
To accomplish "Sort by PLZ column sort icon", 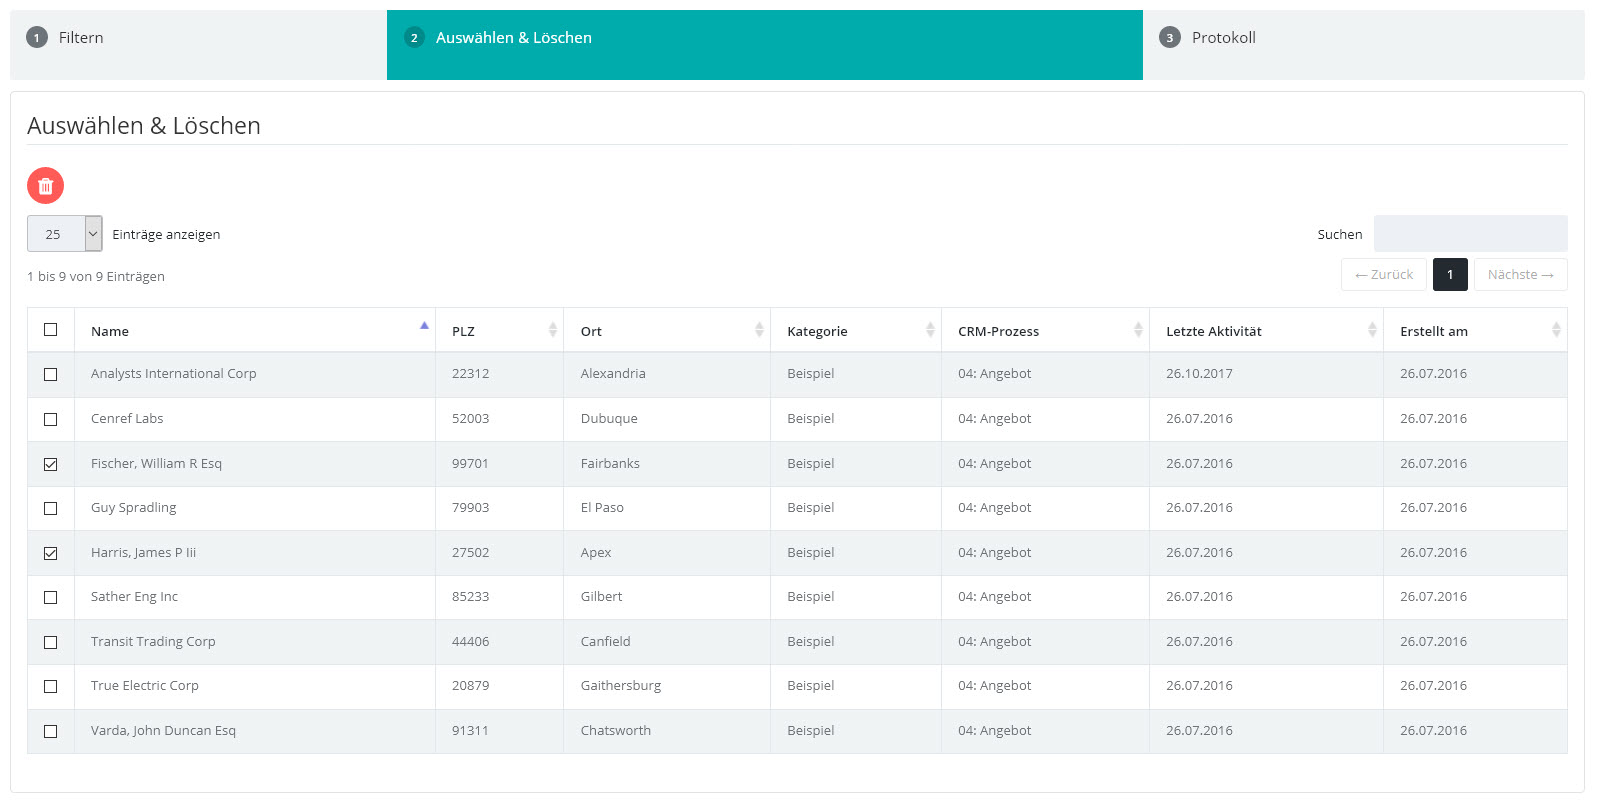I will (552, 330).
